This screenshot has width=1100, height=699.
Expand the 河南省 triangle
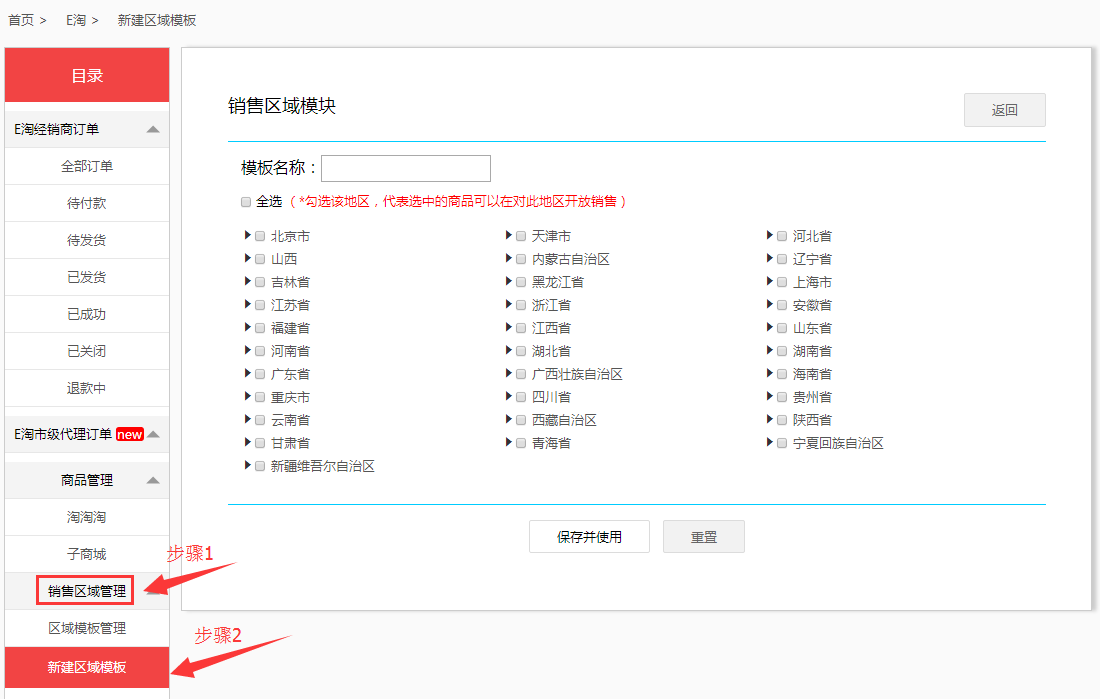[x=248, y=350]
